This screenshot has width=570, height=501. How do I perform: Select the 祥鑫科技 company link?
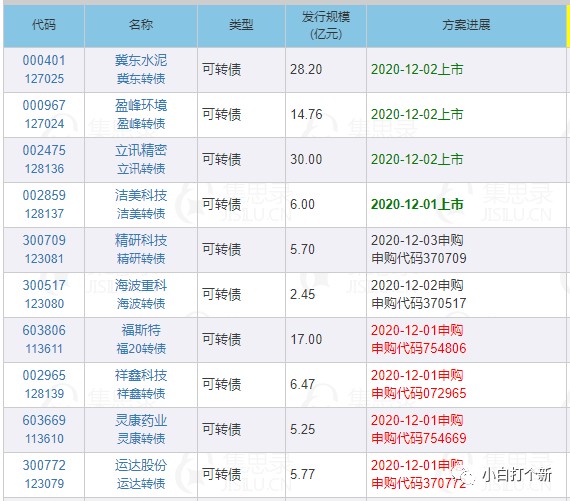pyautogui.click(x=141, y=375)
